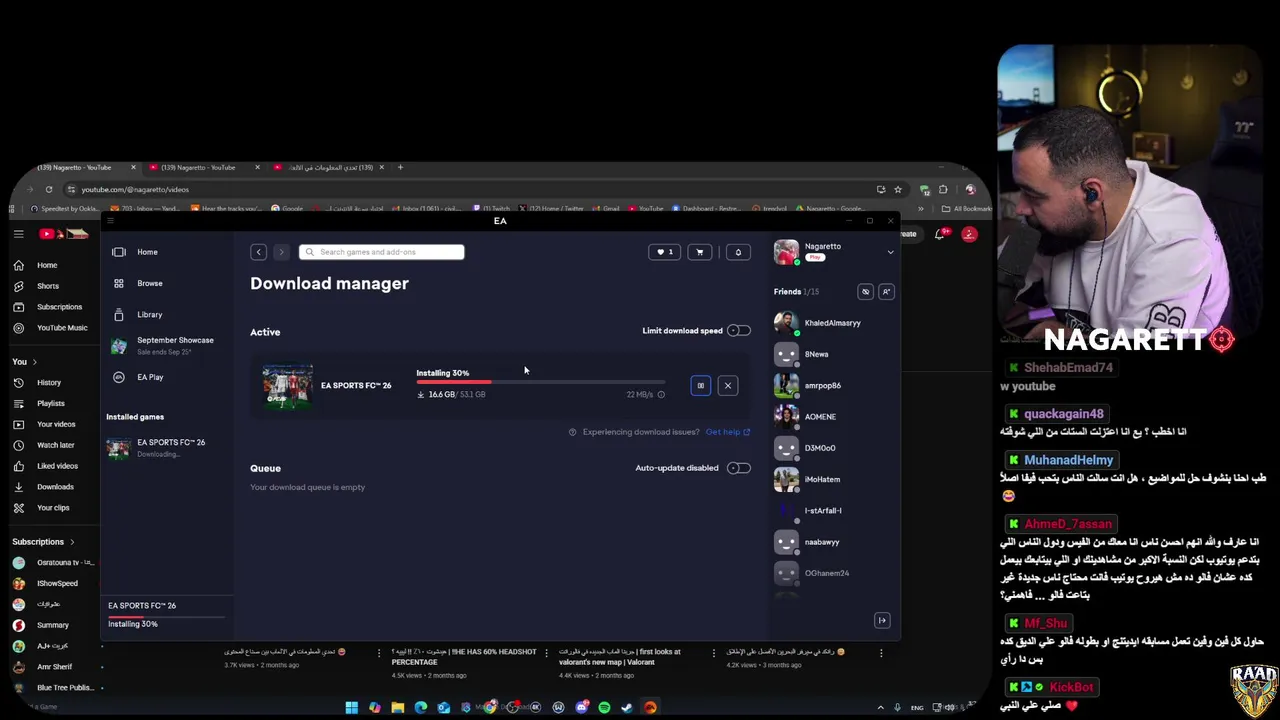Screen dimensions: 1280x720
Task: Open the EA app hamburger menu
Action: pos(111,221)
